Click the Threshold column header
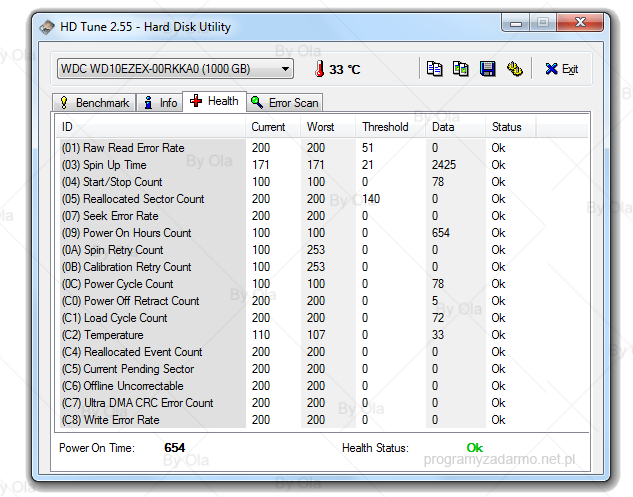Screen dimensions: 633x497 (391, 127)
